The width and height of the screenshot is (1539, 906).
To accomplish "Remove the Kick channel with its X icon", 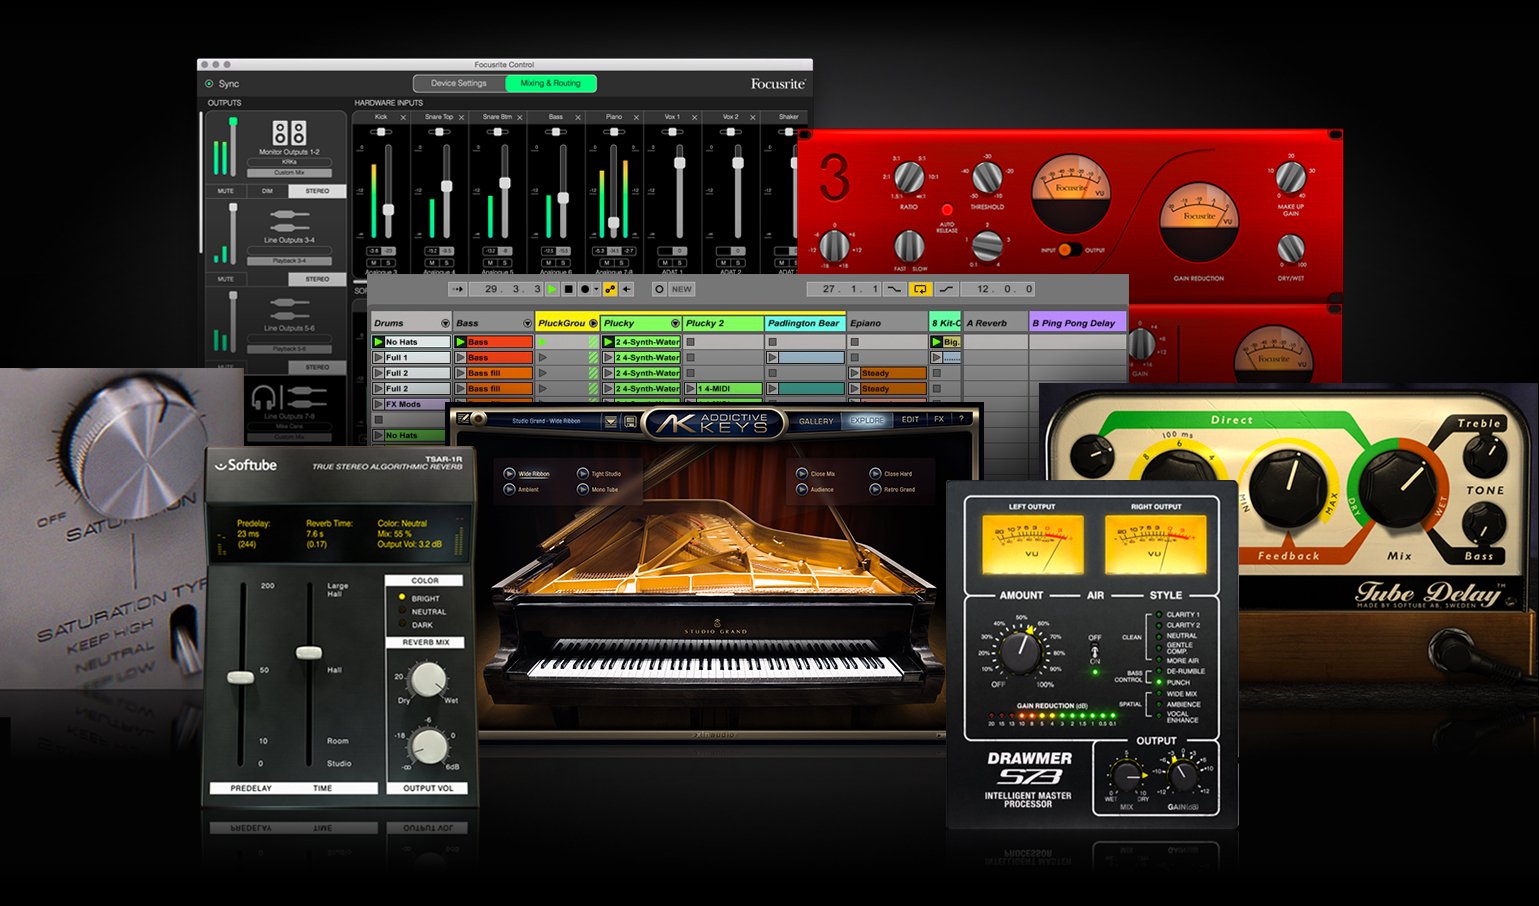I will [x=404, y=118].
